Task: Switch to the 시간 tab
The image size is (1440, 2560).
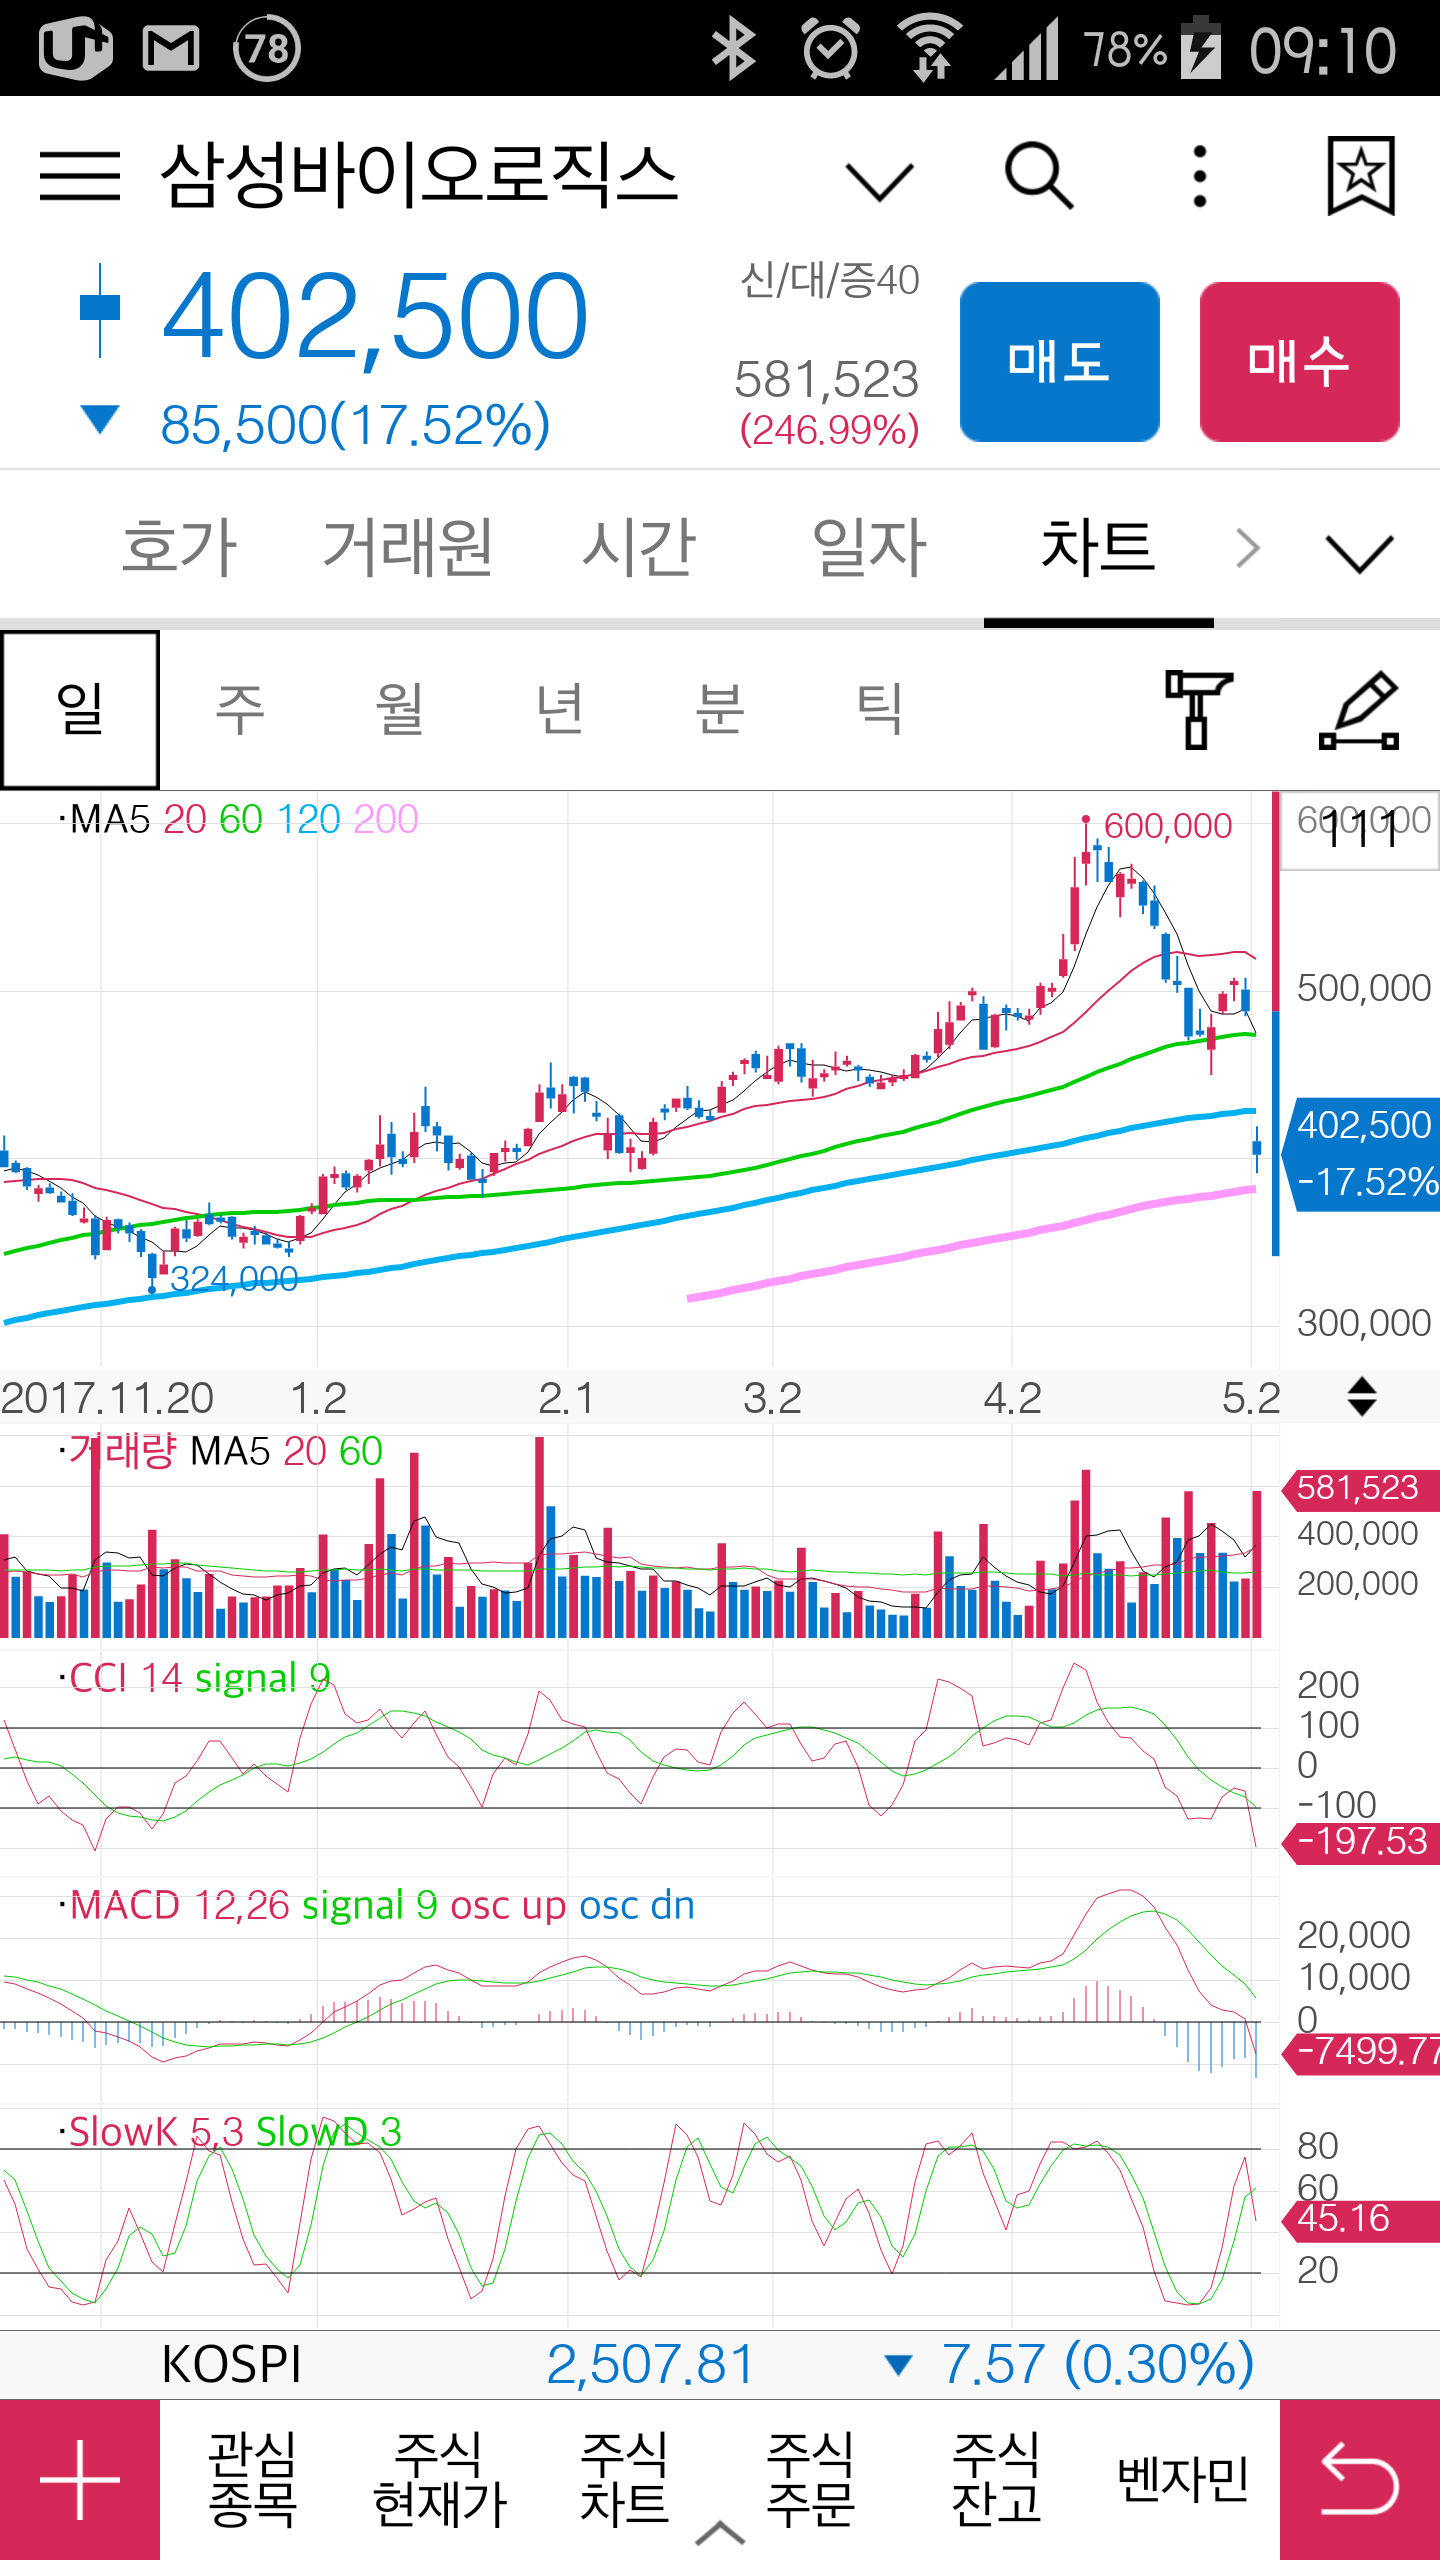Action: tap(639, 547)
